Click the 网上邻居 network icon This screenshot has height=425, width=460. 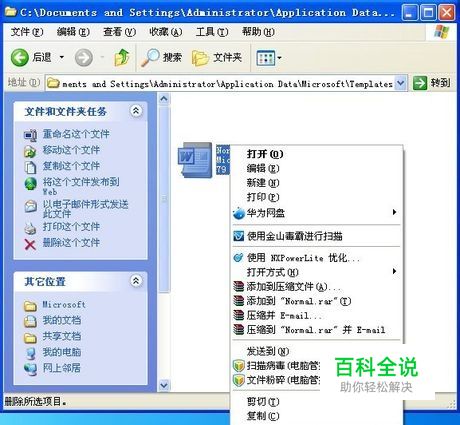tap(30, 369)
